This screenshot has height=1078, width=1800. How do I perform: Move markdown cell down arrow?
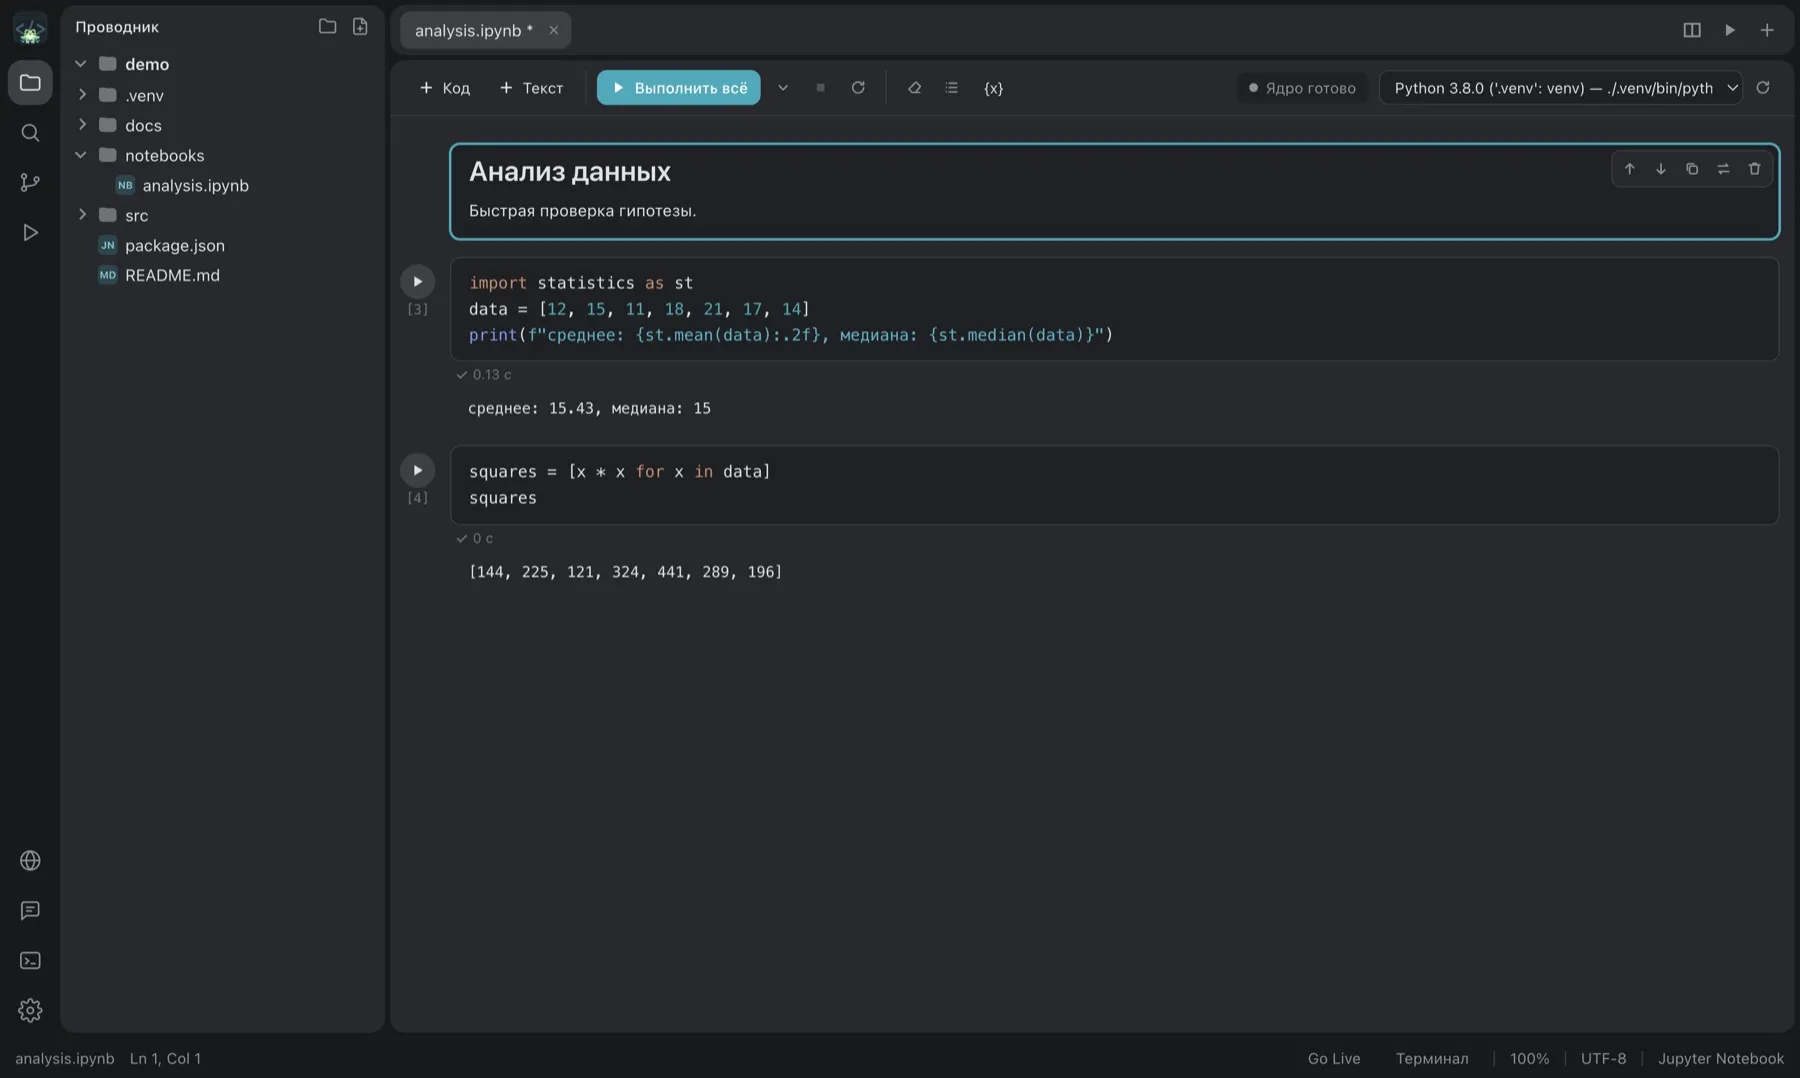(x=1660, y=169)
